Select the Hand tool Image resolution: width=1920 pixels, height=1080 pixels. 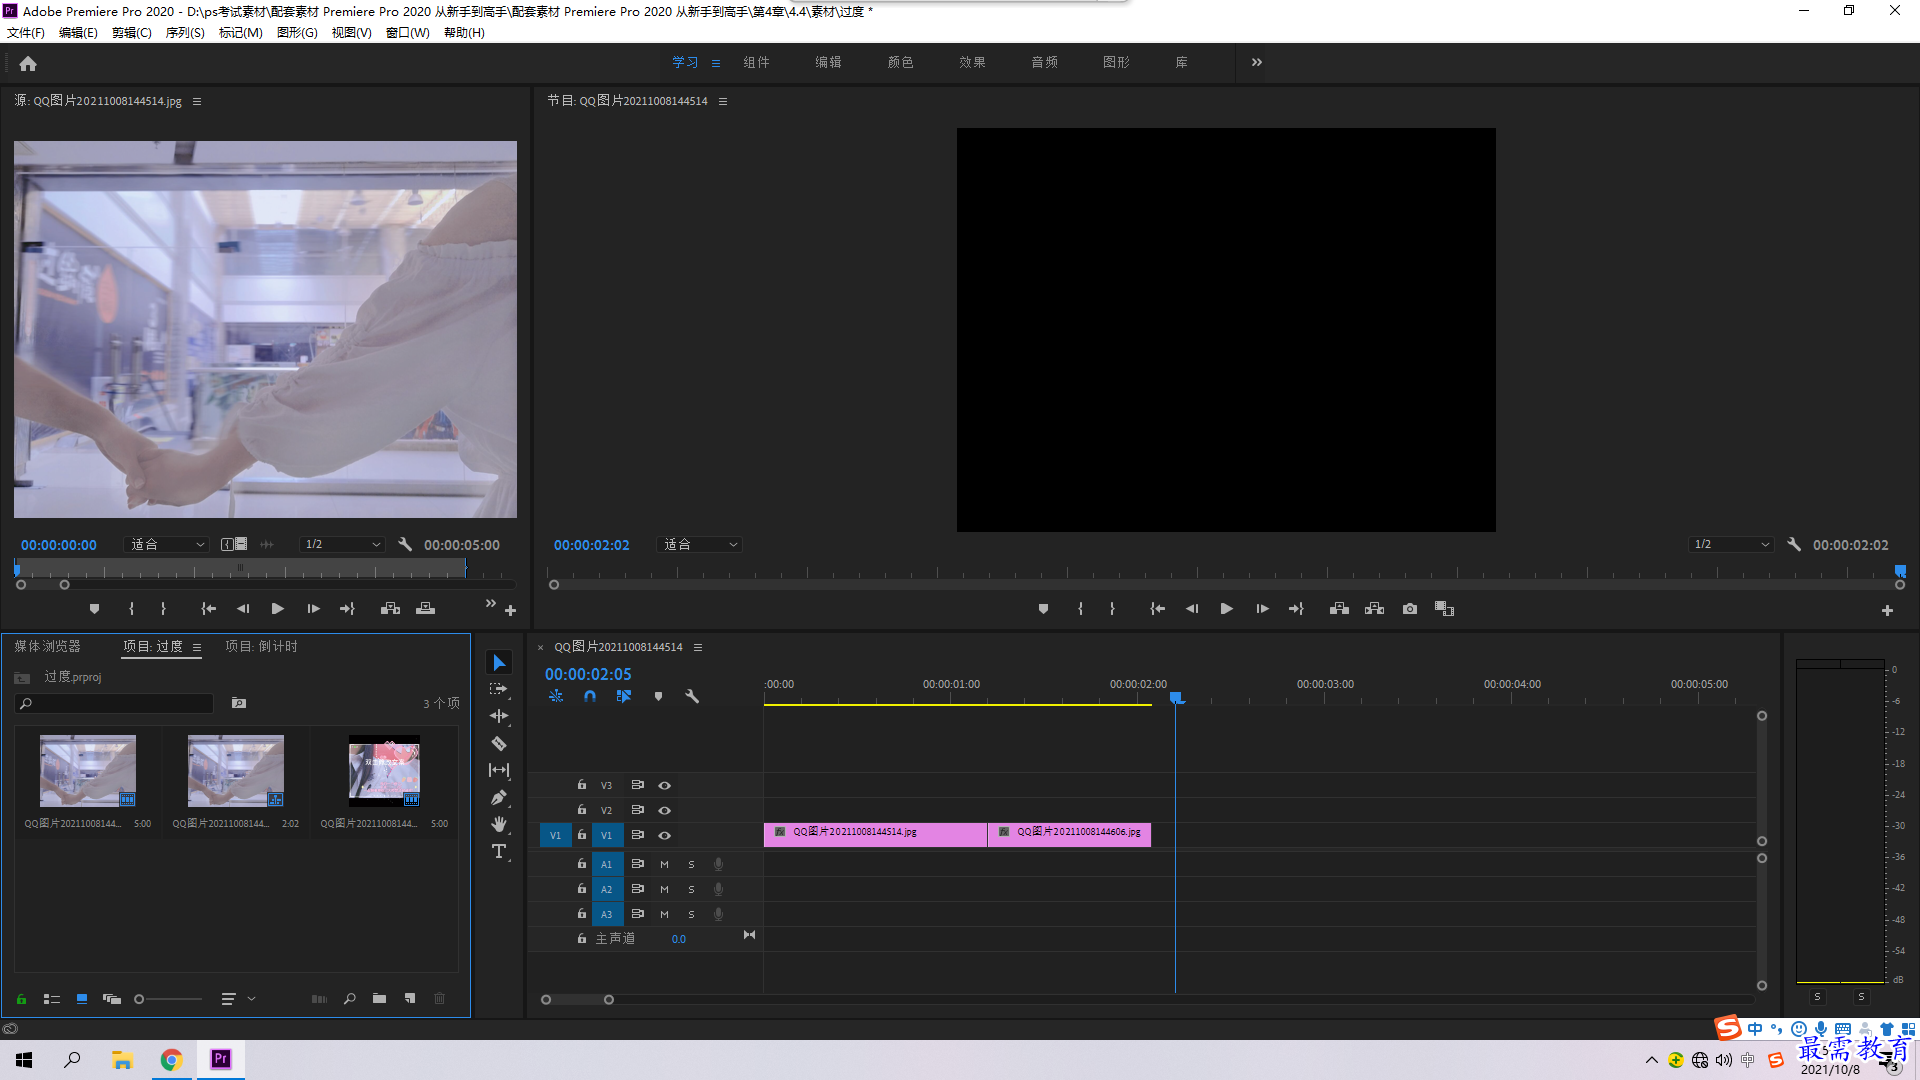tap(499, 824)
